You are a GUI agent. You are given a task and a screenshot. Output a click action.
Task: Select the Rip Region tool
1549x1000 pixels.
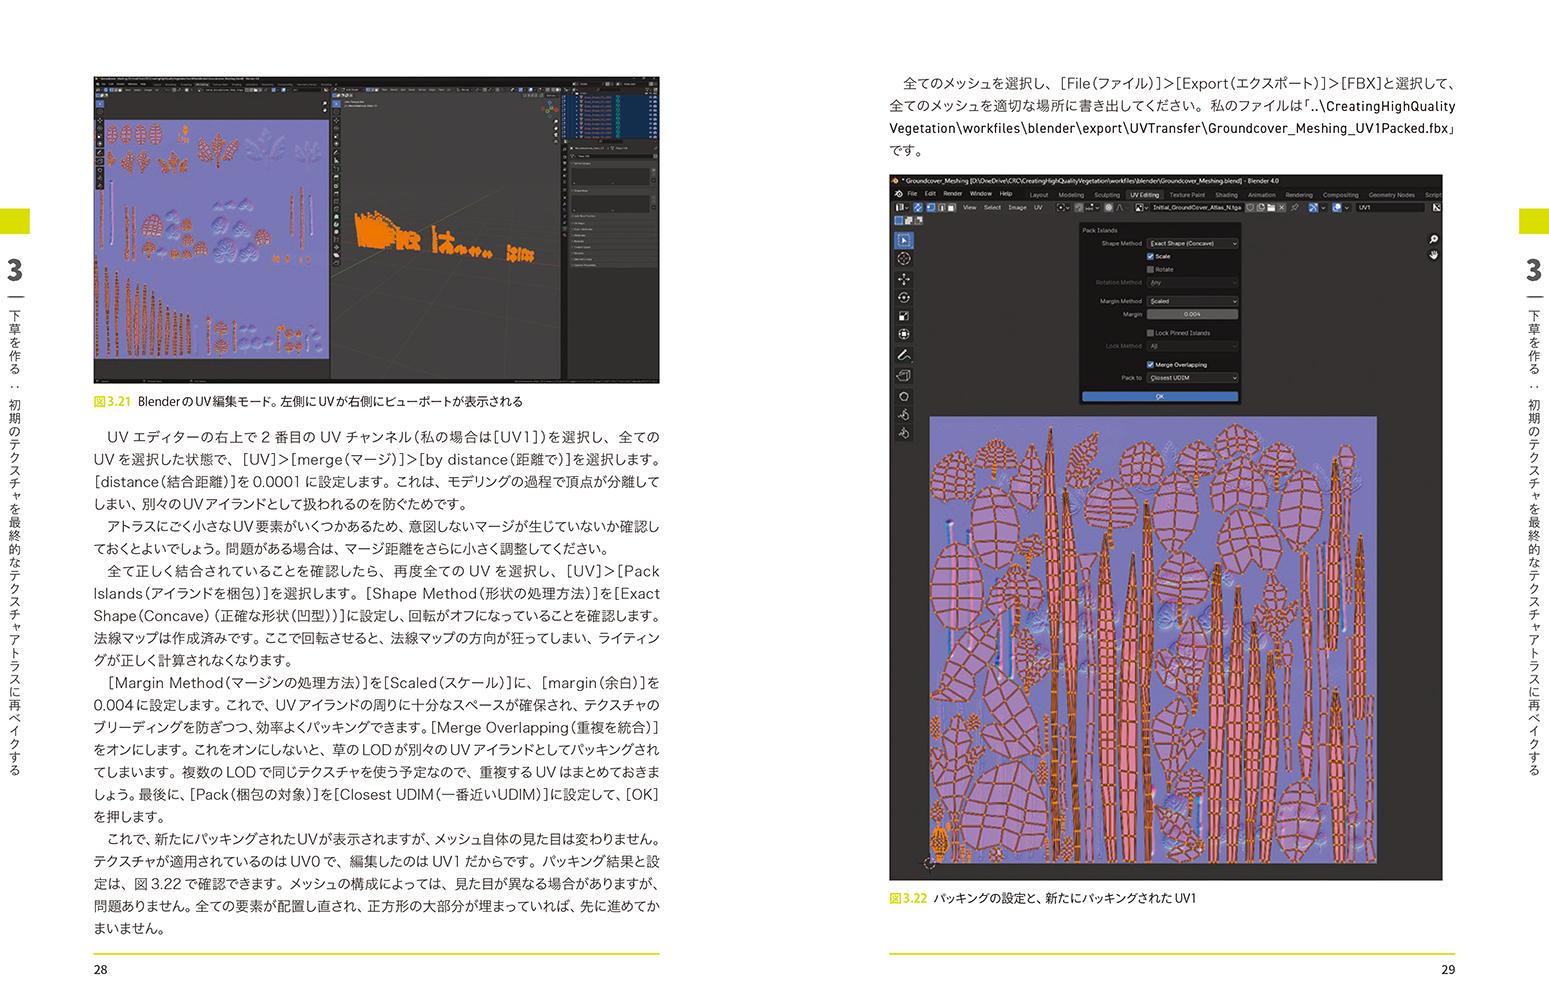click(x=904, y=375)
